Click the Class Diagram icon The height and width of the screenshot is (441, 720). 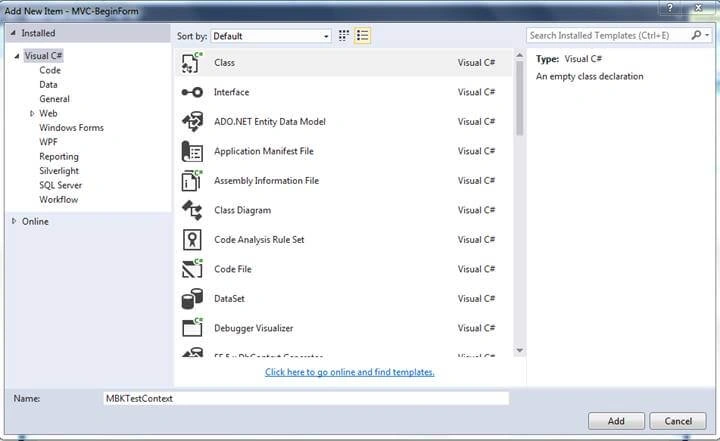[192, 210]
